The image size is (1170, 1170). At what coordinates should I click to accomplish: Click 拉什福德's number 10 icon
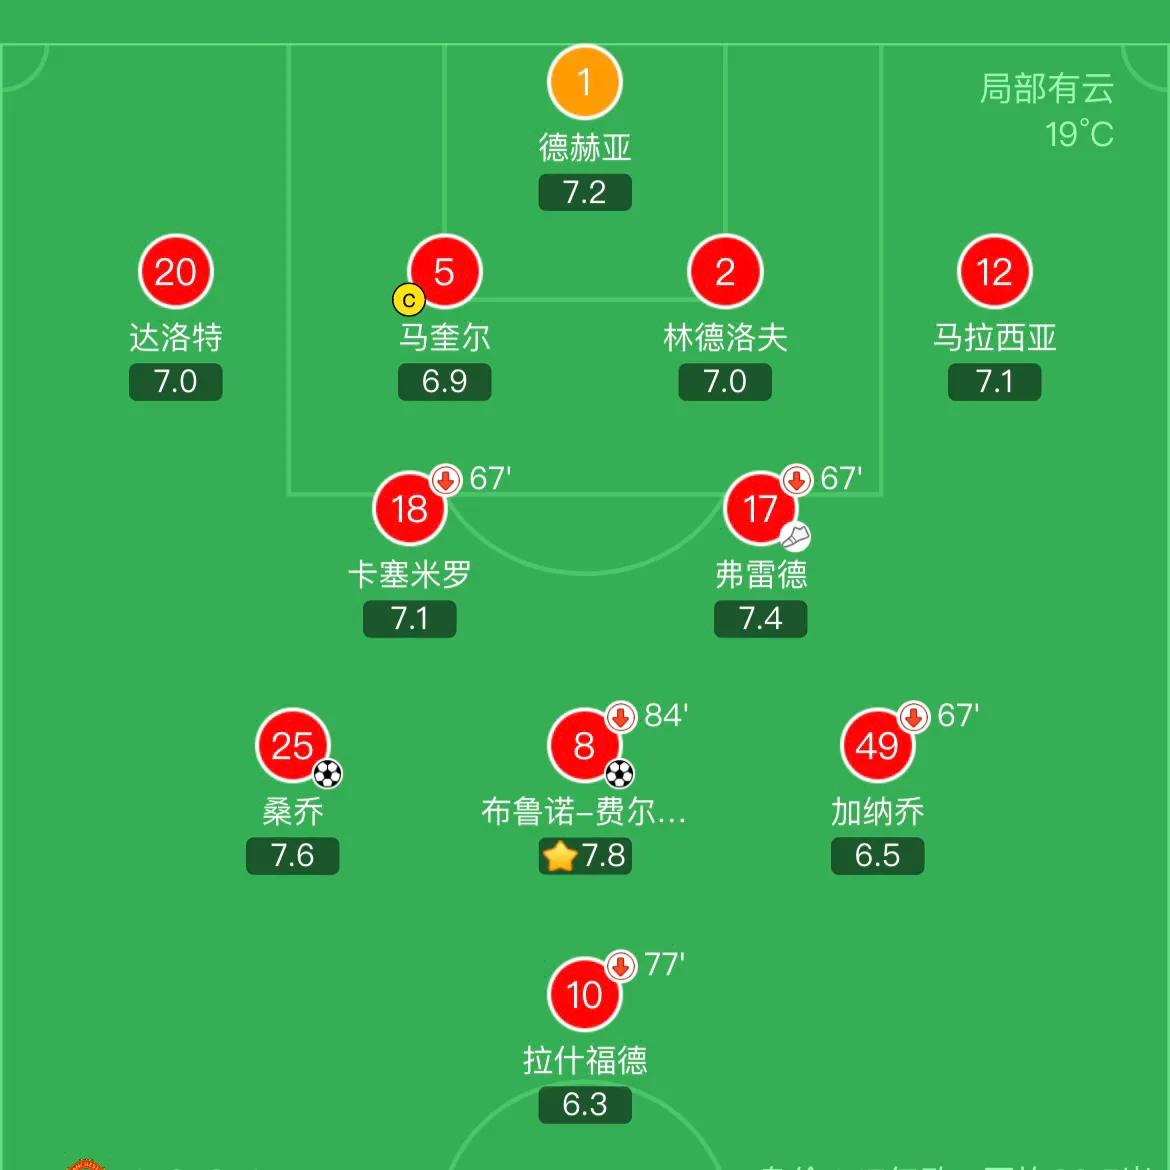(584, 994)
